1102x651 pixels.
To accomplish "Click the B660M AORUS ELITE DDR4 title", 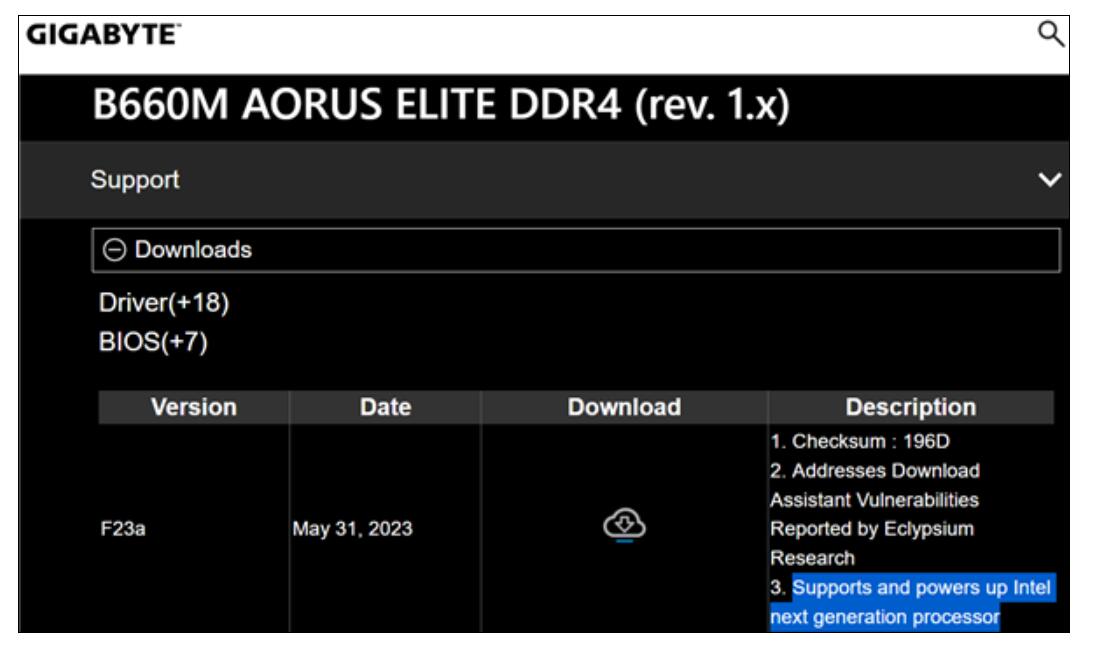I will pyautogui.click(x=441, y=105).
